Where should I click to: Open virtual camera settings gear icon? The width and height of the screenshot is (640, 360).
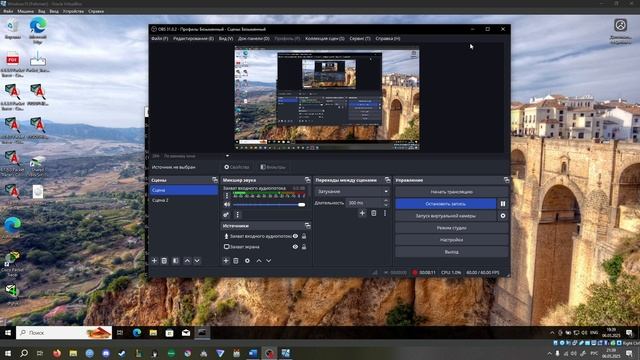503,216
